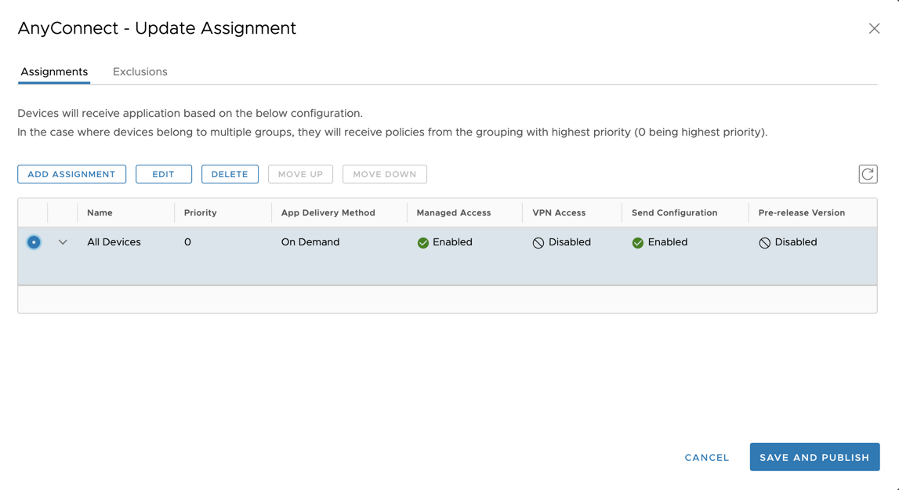Click the priority value 0 cell
The width and height of the screenshot is (899, 491).
[187, 242]
